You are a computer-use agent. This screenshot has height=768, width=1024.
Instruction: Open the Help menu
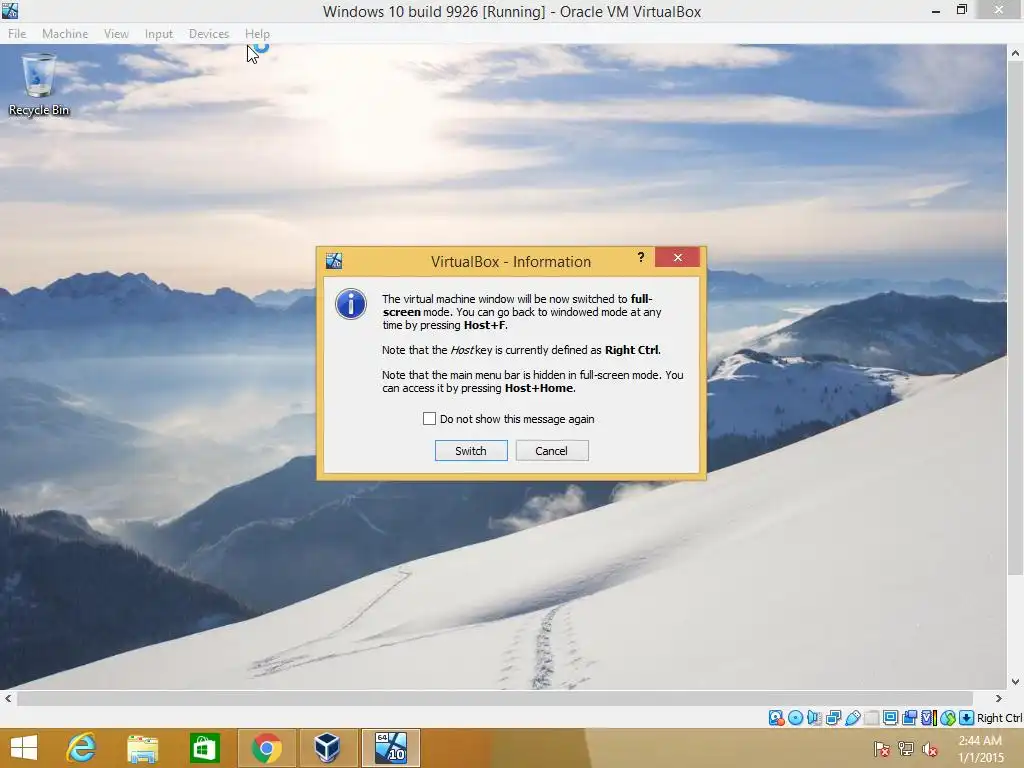coord(257,33)
